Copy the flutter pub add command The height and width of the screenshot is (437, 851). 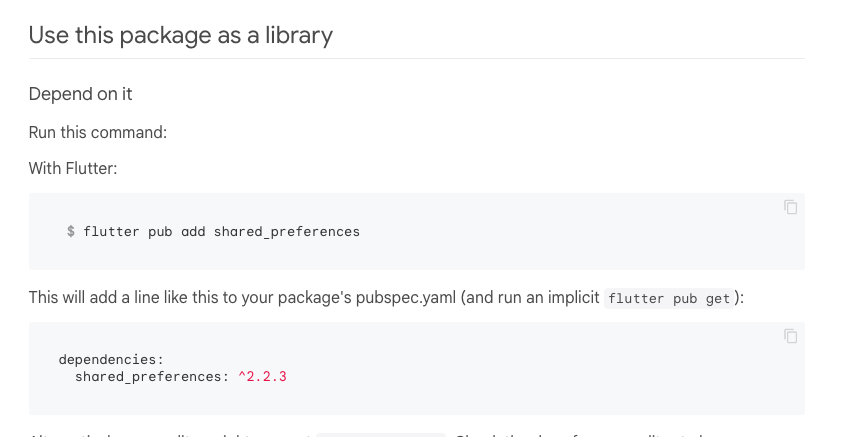[791, 207]
